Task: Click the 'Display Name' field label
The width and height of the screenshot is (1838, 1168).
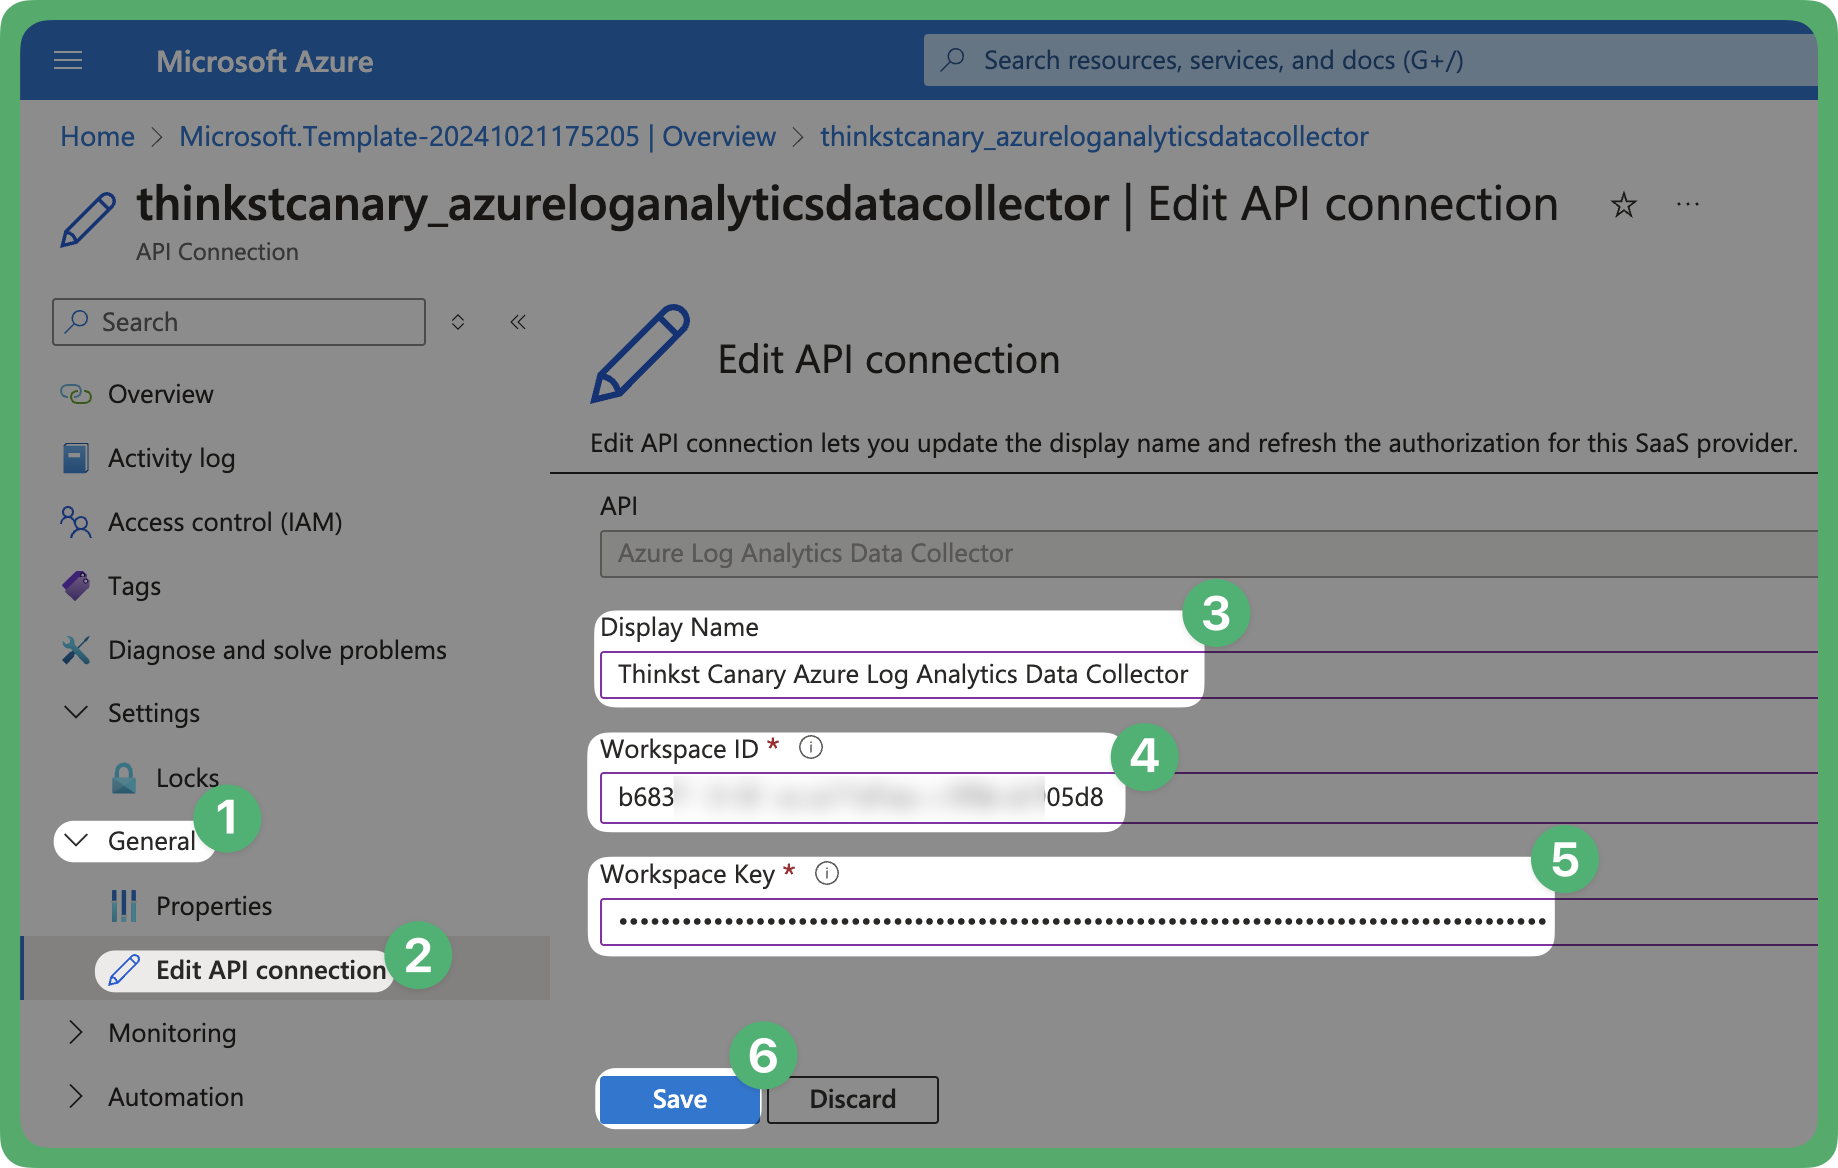Action: click(x=679, y=627)
